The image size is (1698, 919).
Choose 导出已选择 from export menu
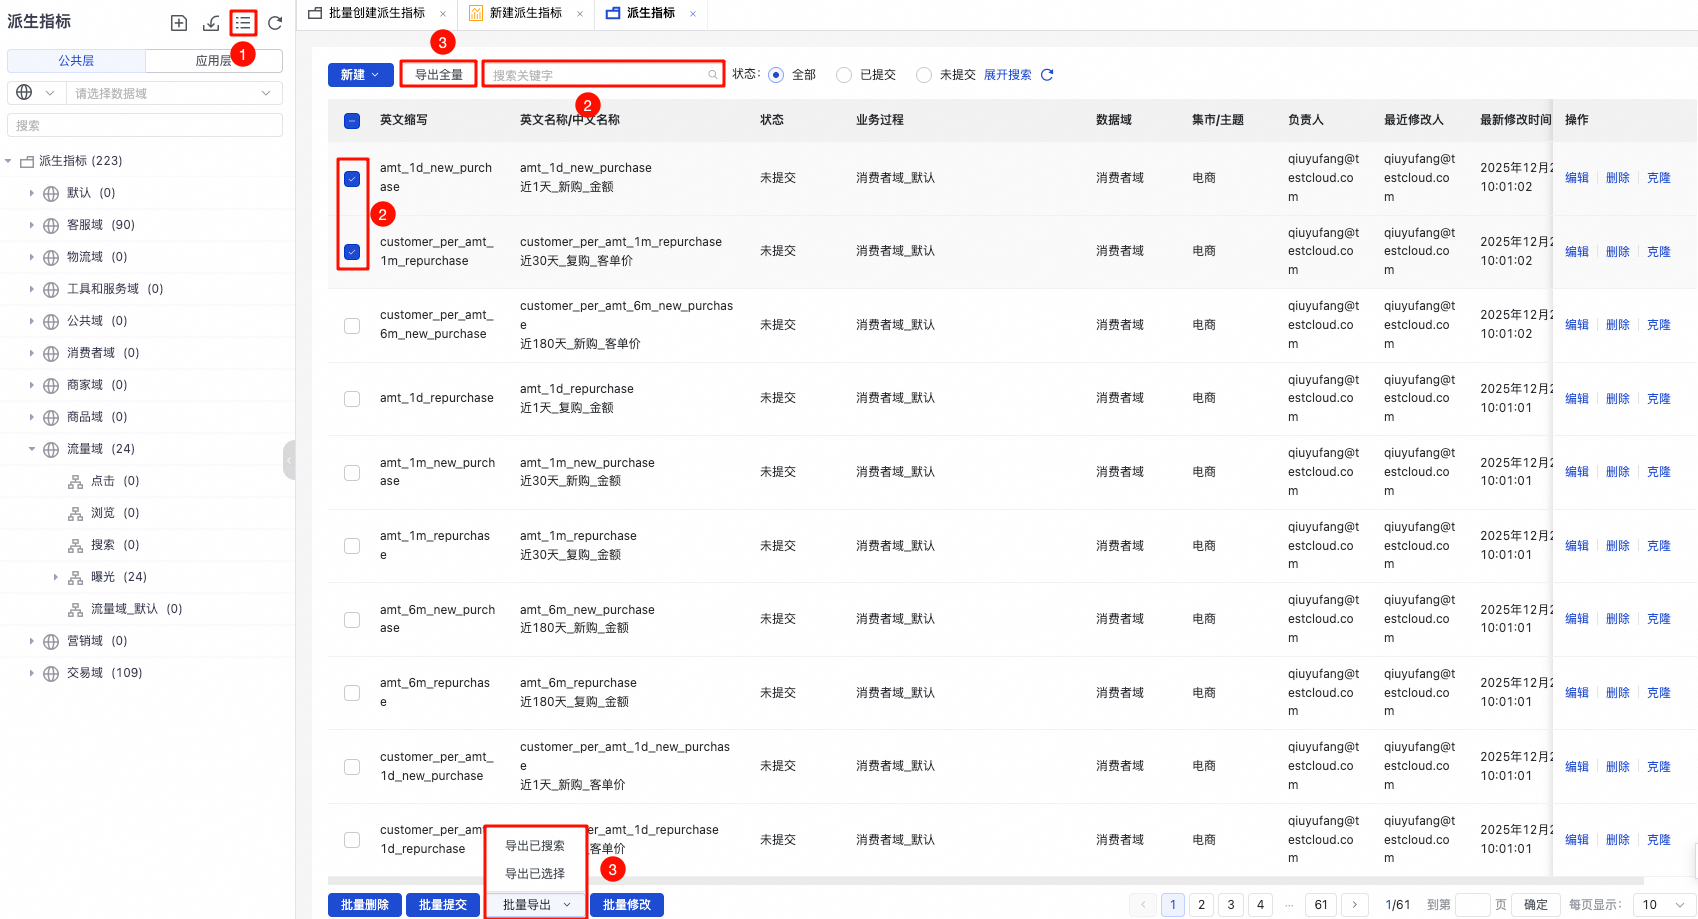535,874
